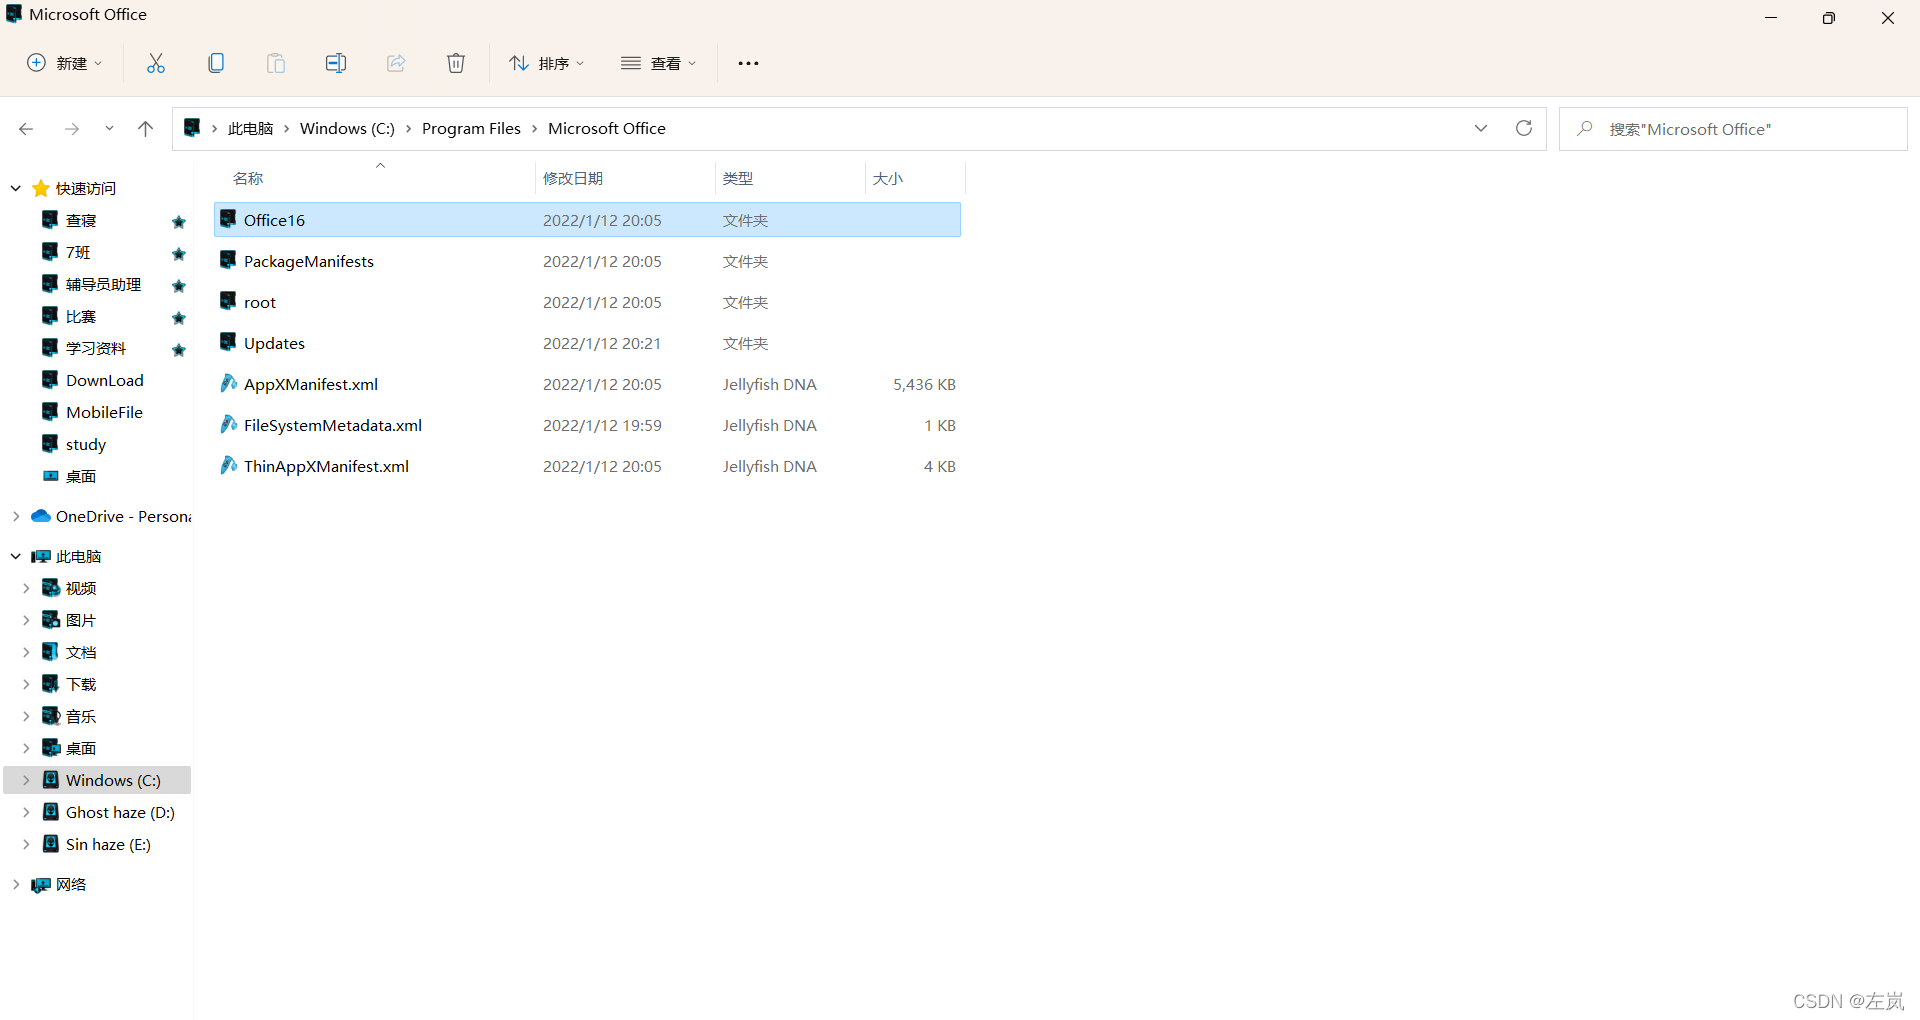Open the 新建 (New) dropdown button
Viewport: 1920px width, 1020px height.
tap(64, 63)
